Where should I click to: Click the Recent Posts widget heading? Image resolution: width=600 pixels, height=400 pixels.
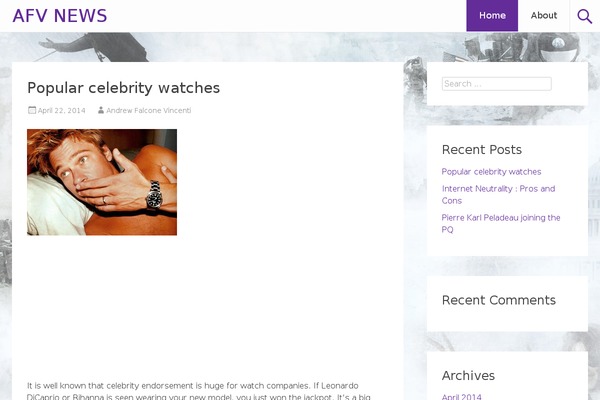[482, 150]
